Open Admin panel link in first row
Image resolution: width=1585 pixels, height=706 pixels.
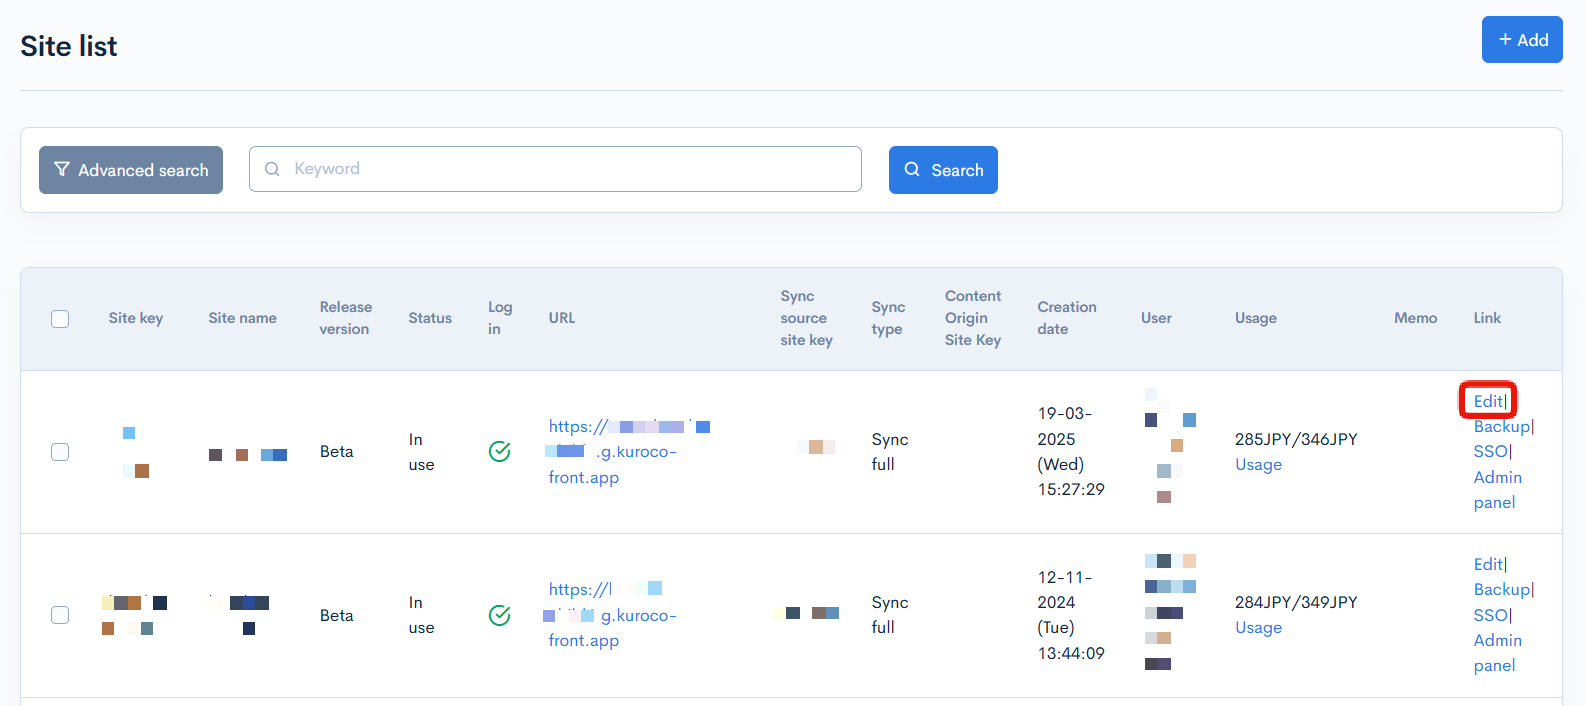pyautogui.click(x=1497, y=490)
